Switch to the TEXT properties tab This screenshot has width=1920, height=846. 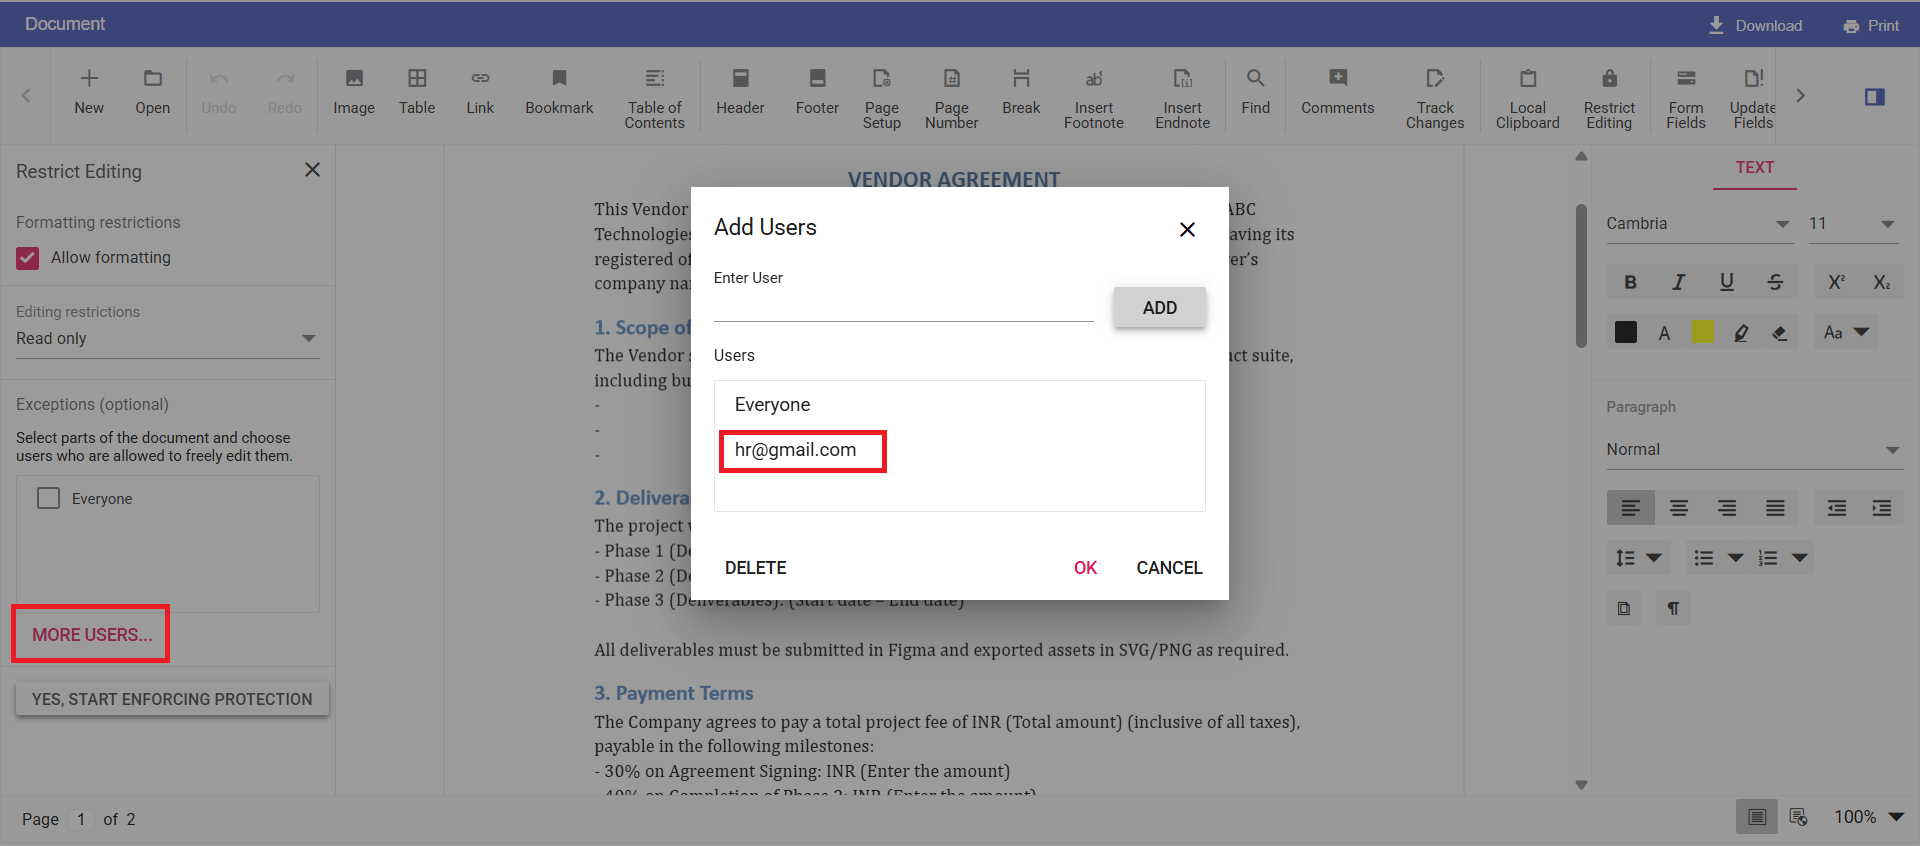(1754, 168)
